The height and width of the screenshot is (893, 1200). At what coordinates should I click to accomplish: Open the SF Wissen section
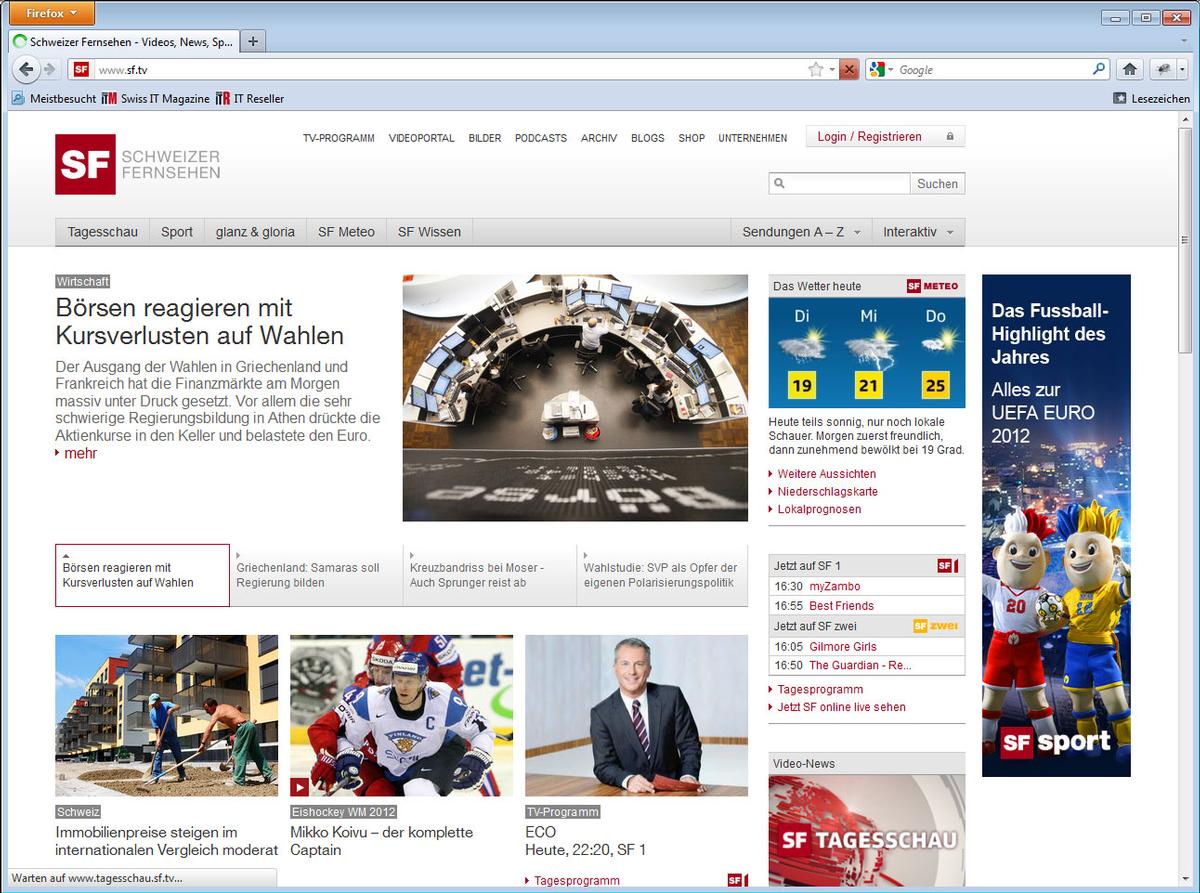tap(429, 232)
